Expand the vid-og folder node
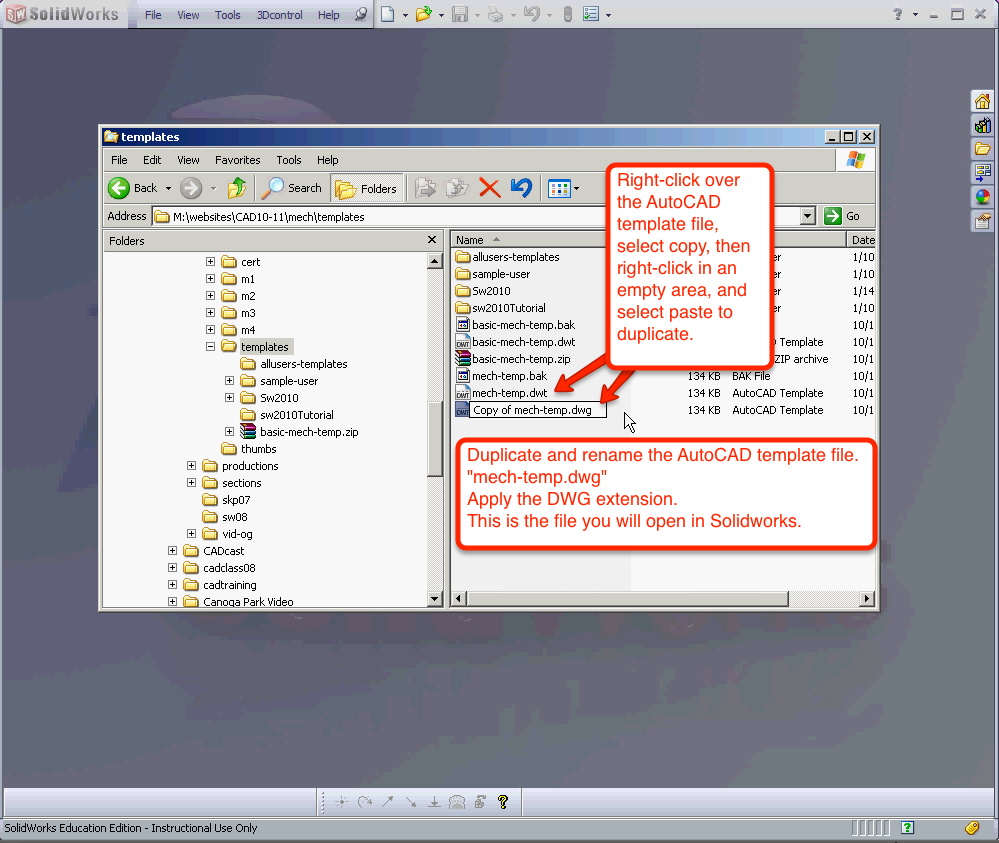This screenshot has height=843, width=999. pyautogui.click(x=191, y=533)
